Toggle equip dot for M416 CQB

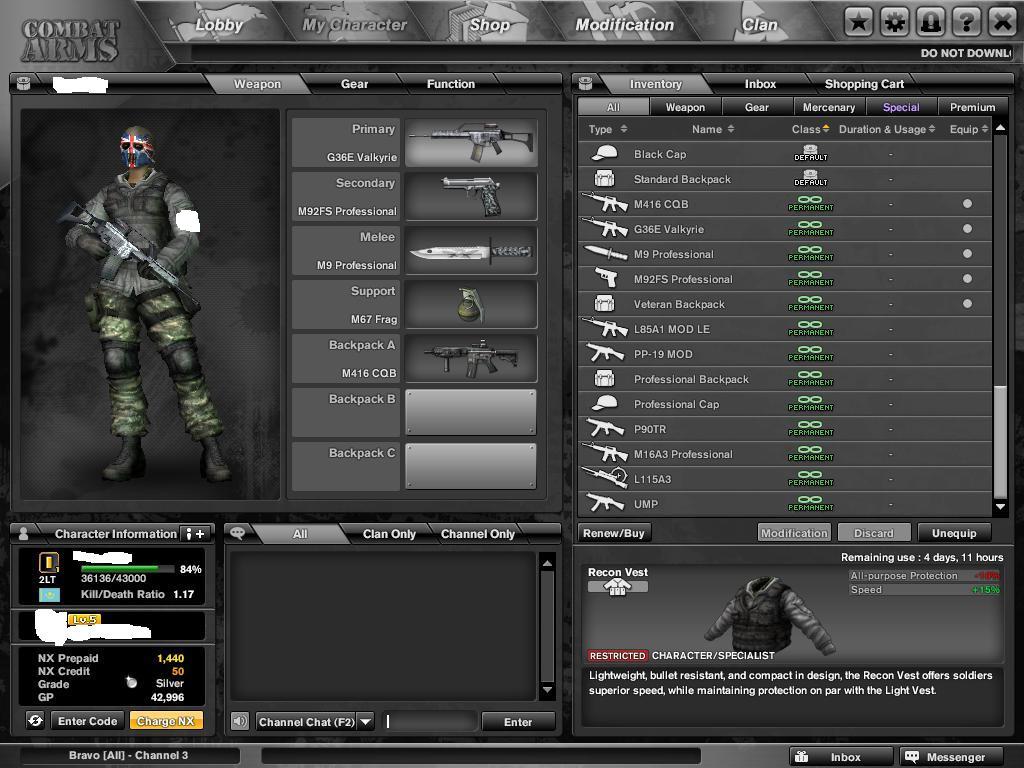[967, 204]
